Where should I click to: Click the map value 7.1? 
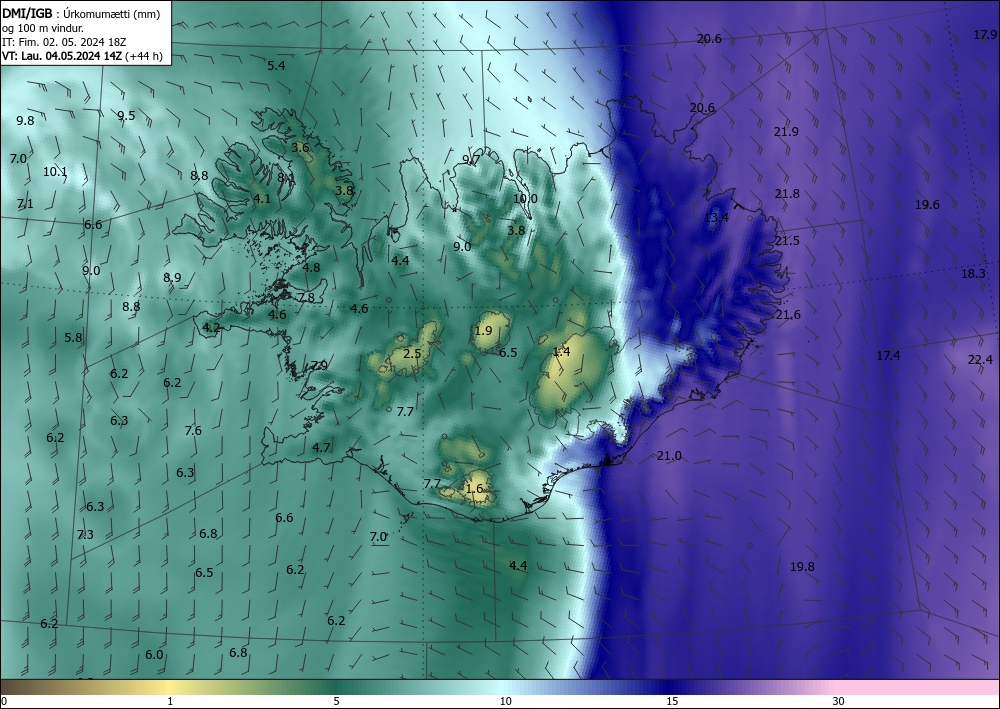pyautogui.click(x=25, y=204)
